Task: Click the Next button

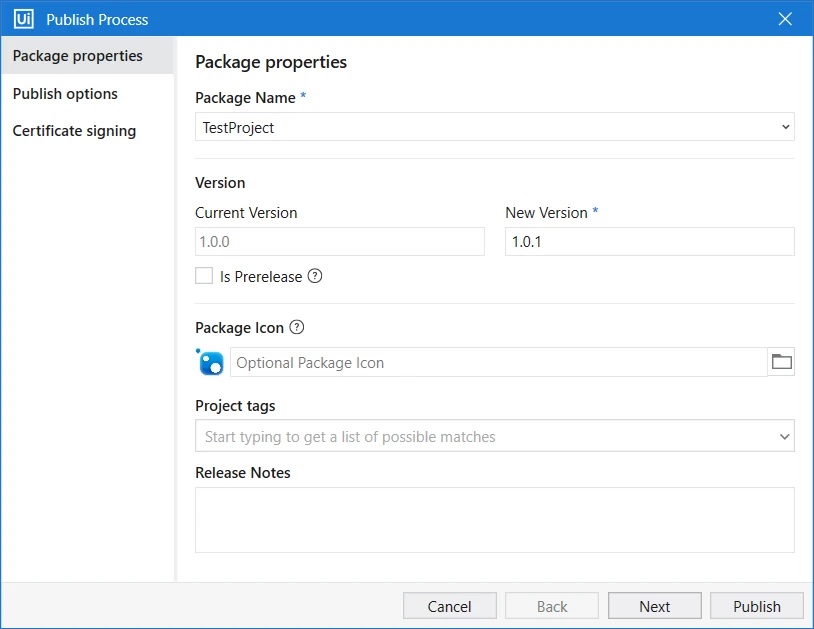Action: click(x=655, y=606)
